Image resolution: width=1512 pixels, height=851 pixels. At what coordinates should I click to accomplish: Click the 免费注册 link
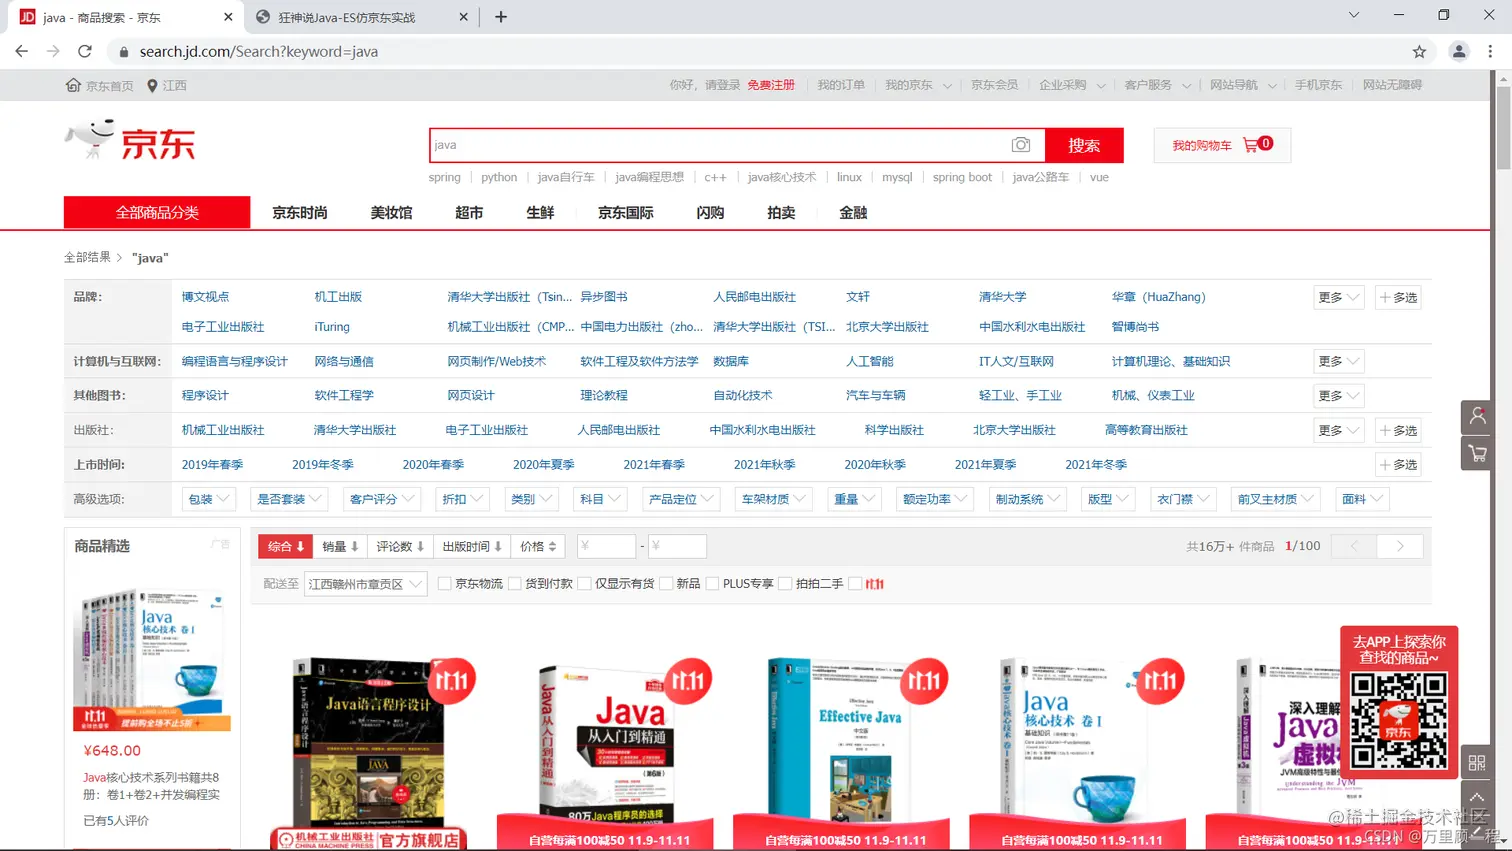pos(771,85)
